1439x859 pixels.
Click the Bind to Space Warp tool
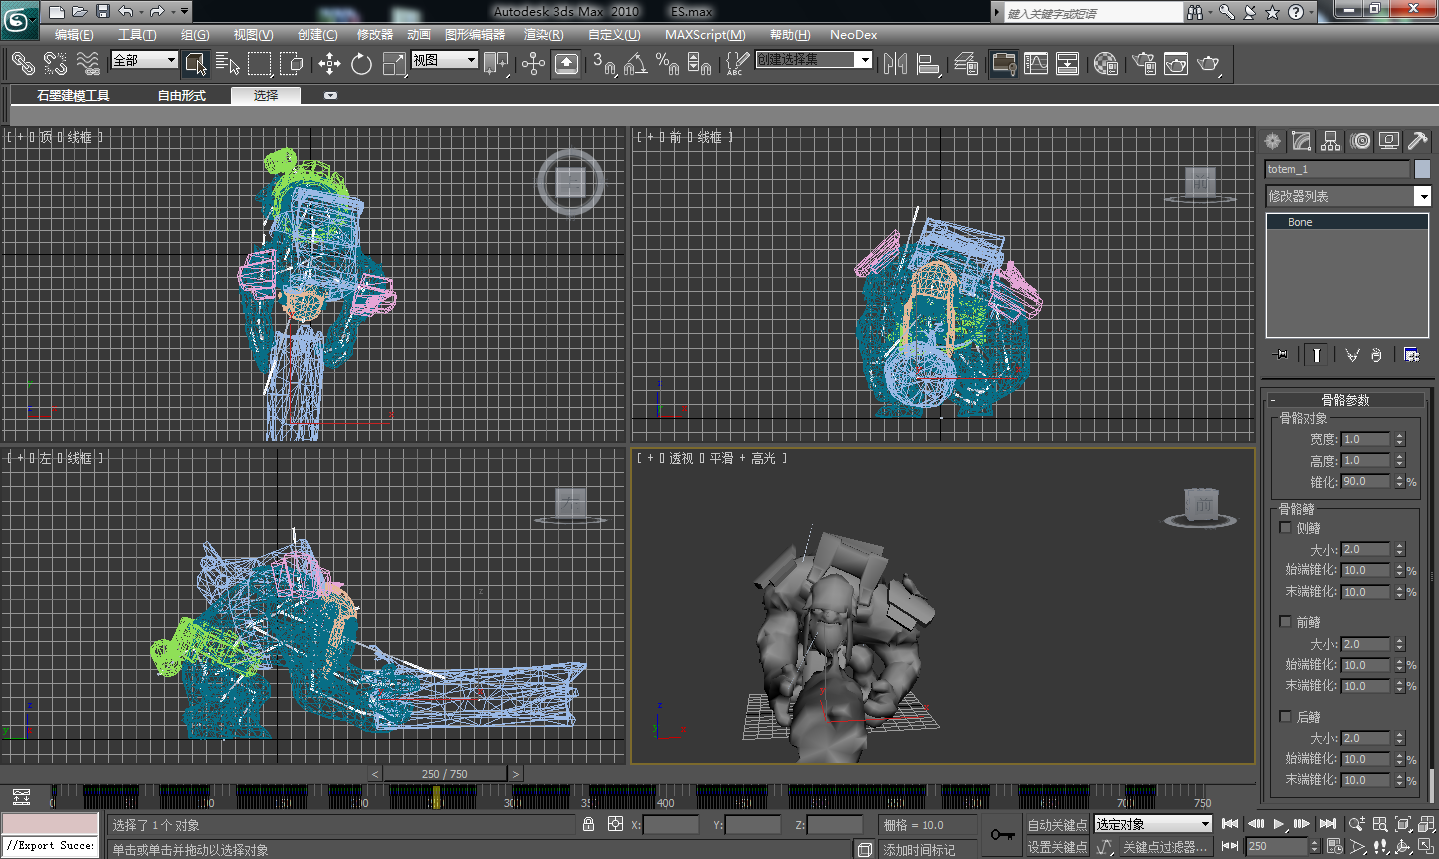click(x=88, y=64)
